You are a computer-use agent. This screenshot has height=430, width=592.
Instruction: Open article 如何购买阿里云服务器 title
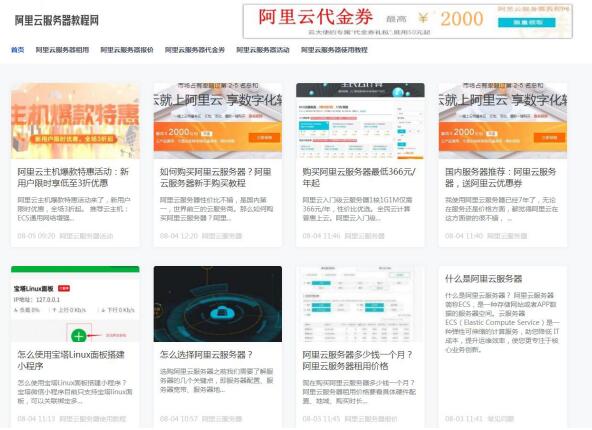(216, 177)
